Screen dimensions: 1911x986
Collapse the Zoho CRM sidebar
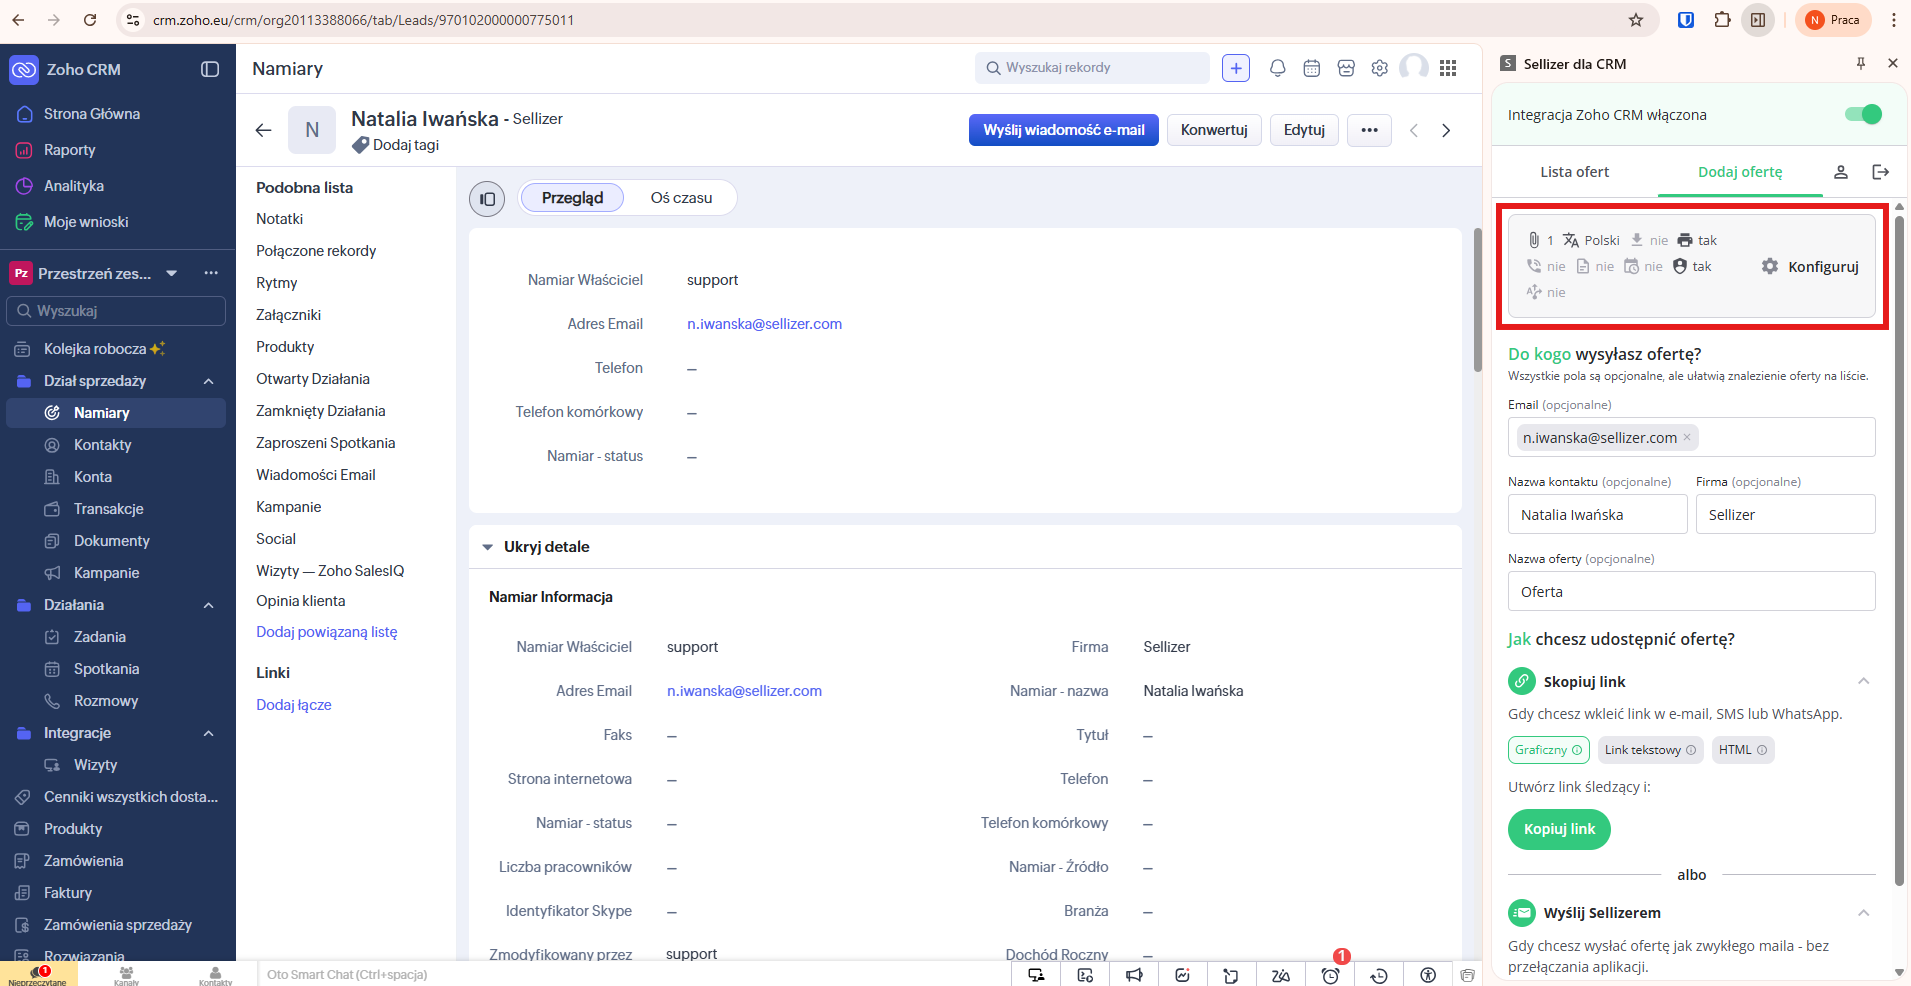[210, 69]
